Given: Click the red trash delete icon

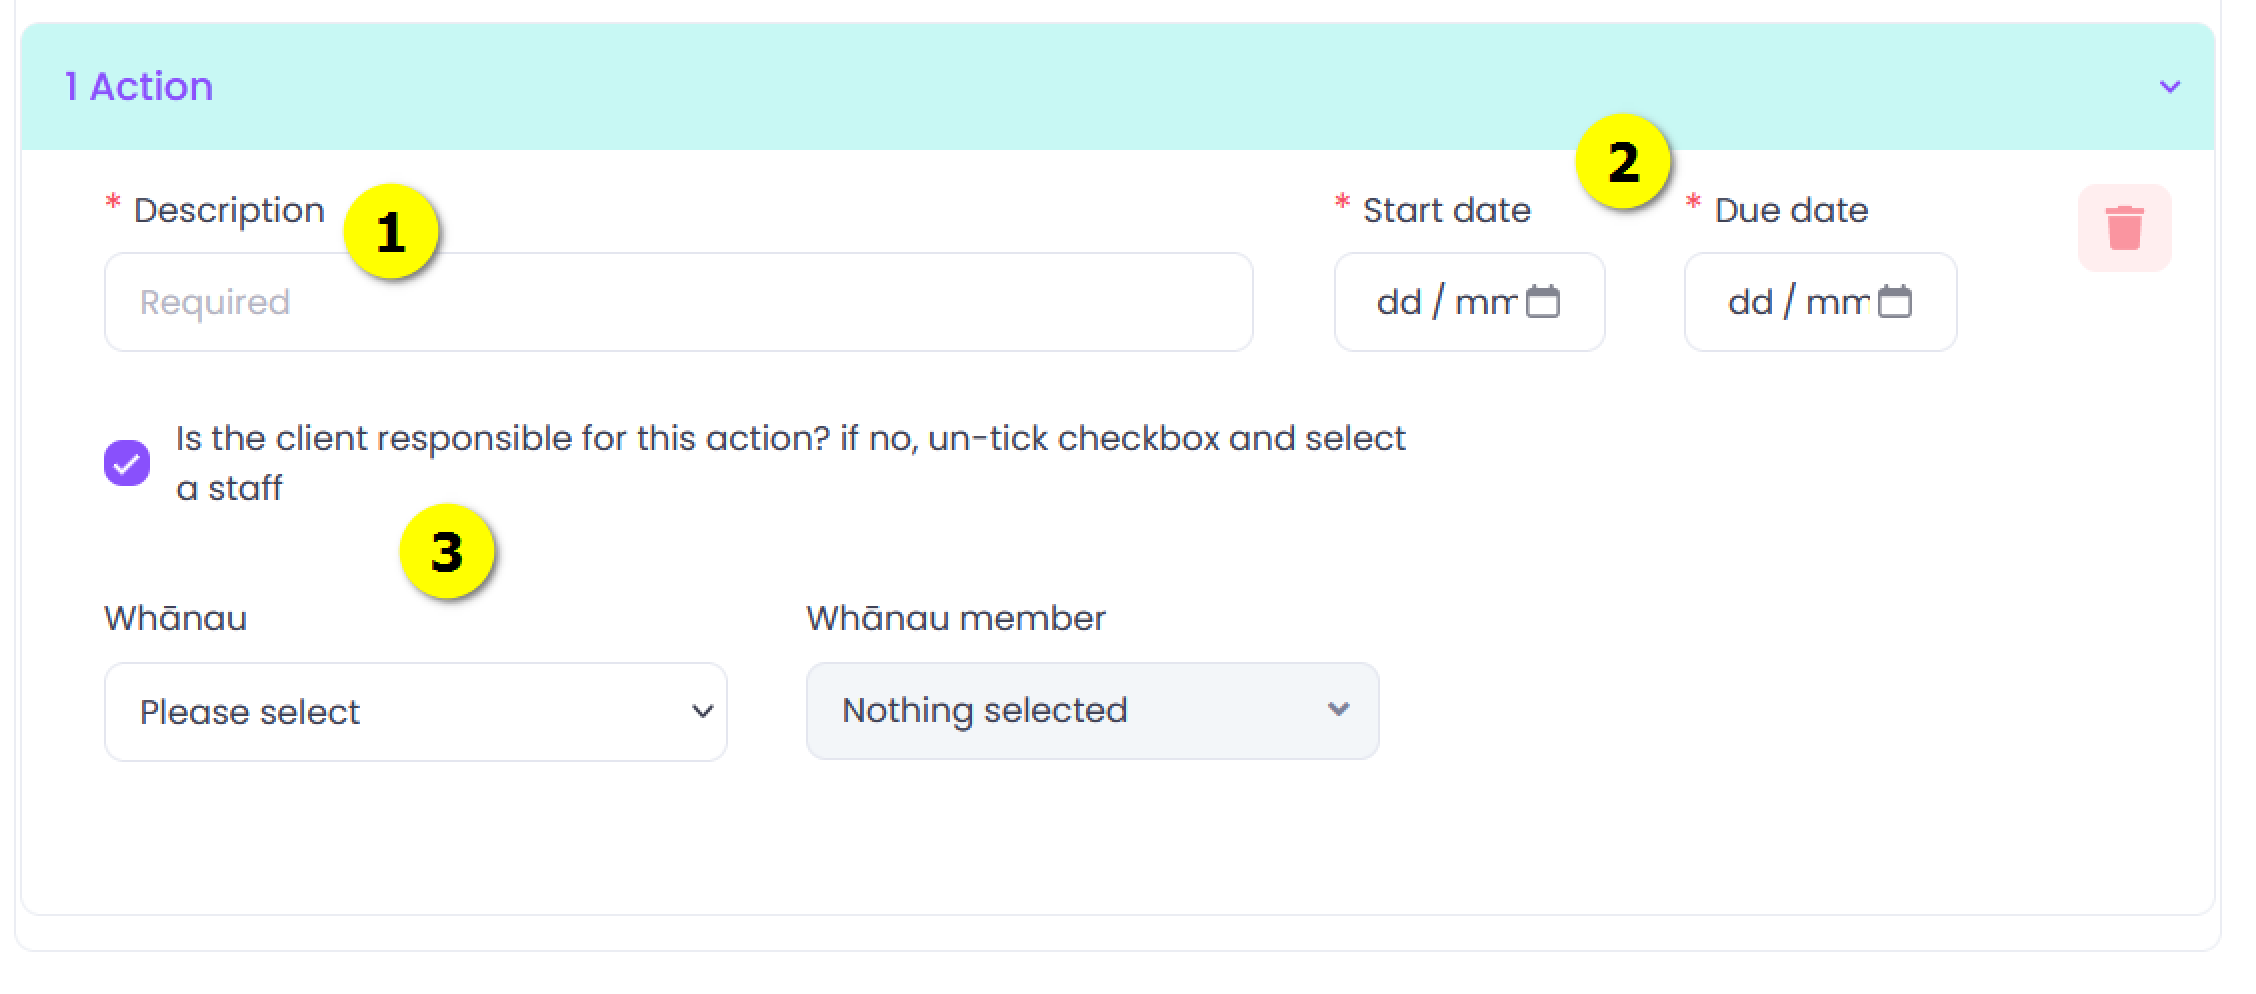Looking at the screenshot, I should (2124, 228).
